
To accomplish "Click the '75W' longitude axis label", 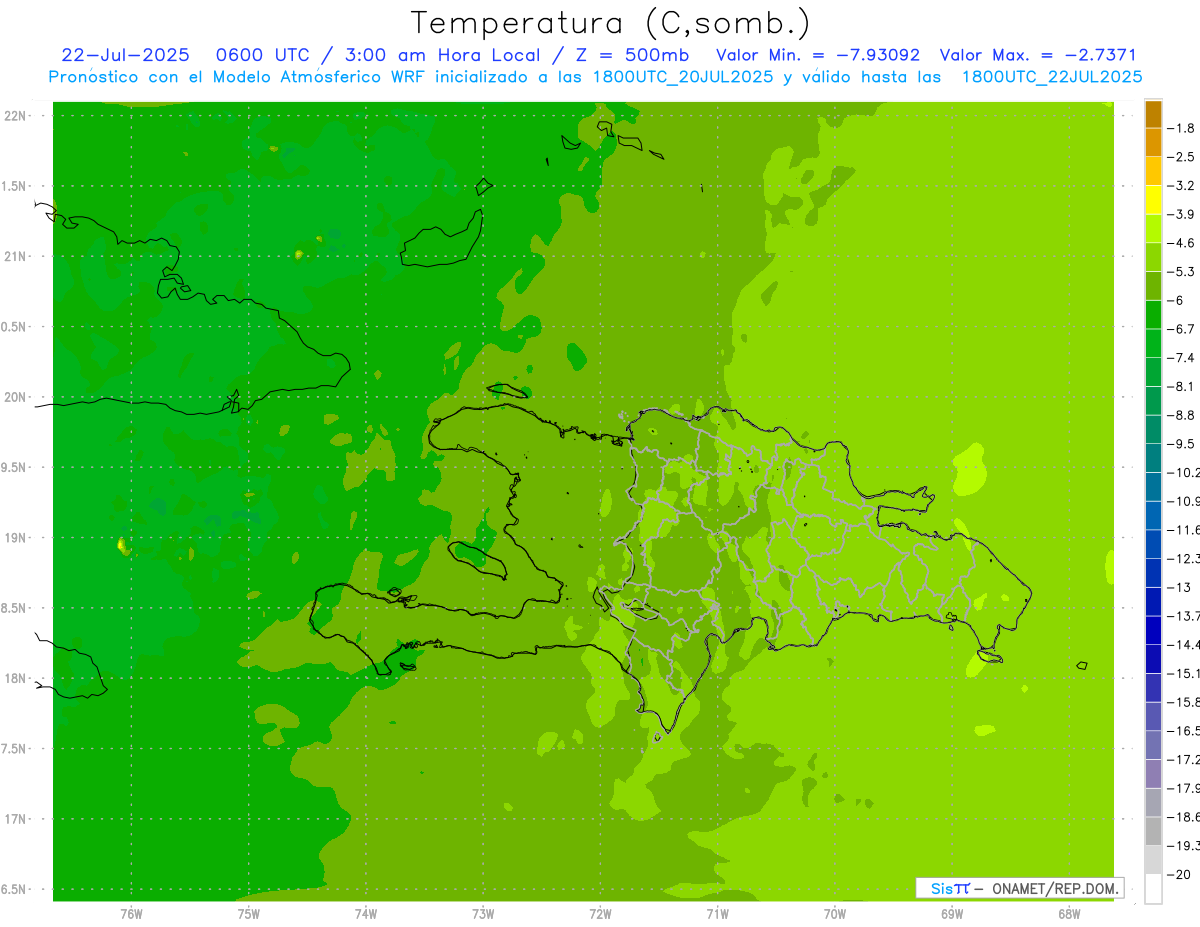I will click(x=249, y=914).
